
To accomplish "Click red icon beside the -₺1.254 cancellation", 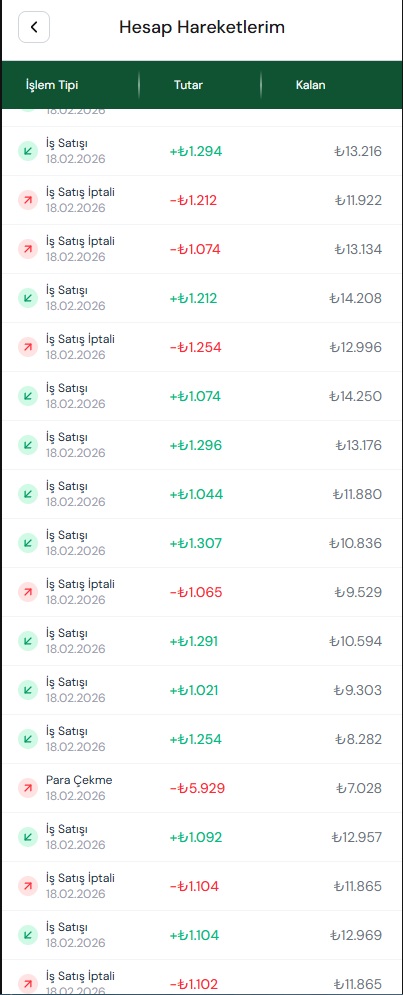I will pos(28,347).
